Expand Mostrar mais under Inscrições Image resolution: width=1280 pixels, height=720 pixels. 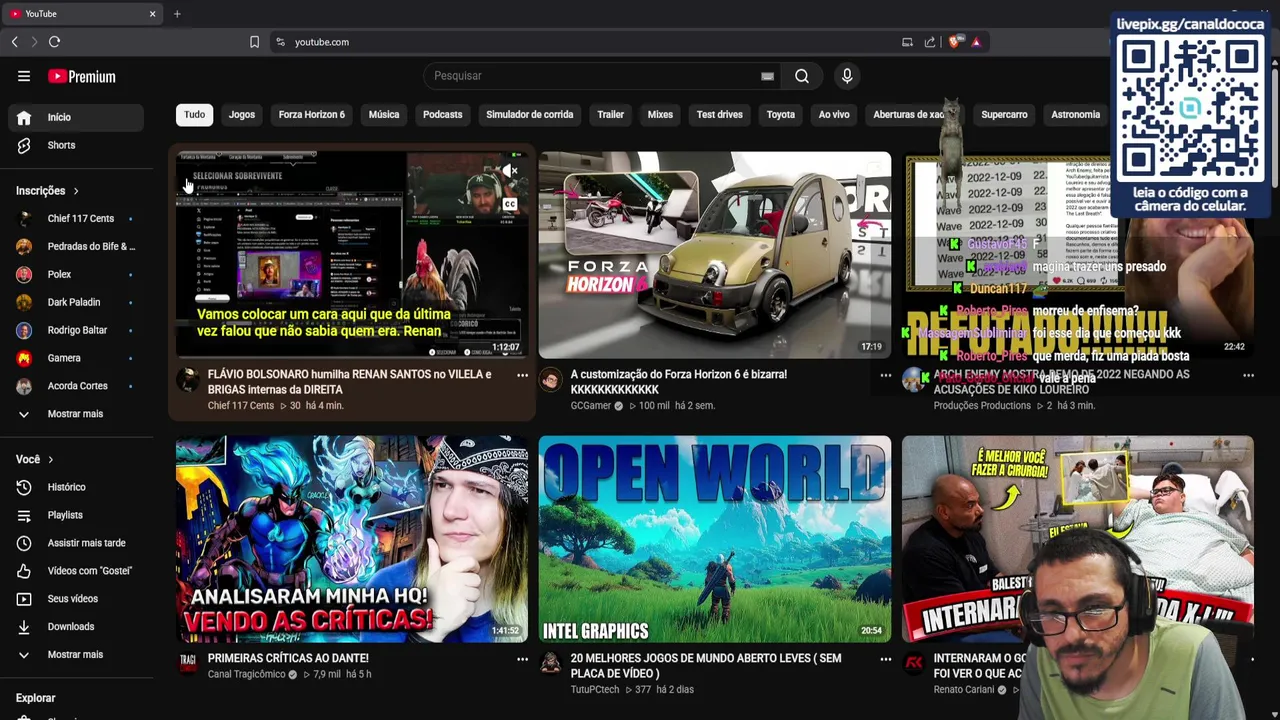pos(76,414)
